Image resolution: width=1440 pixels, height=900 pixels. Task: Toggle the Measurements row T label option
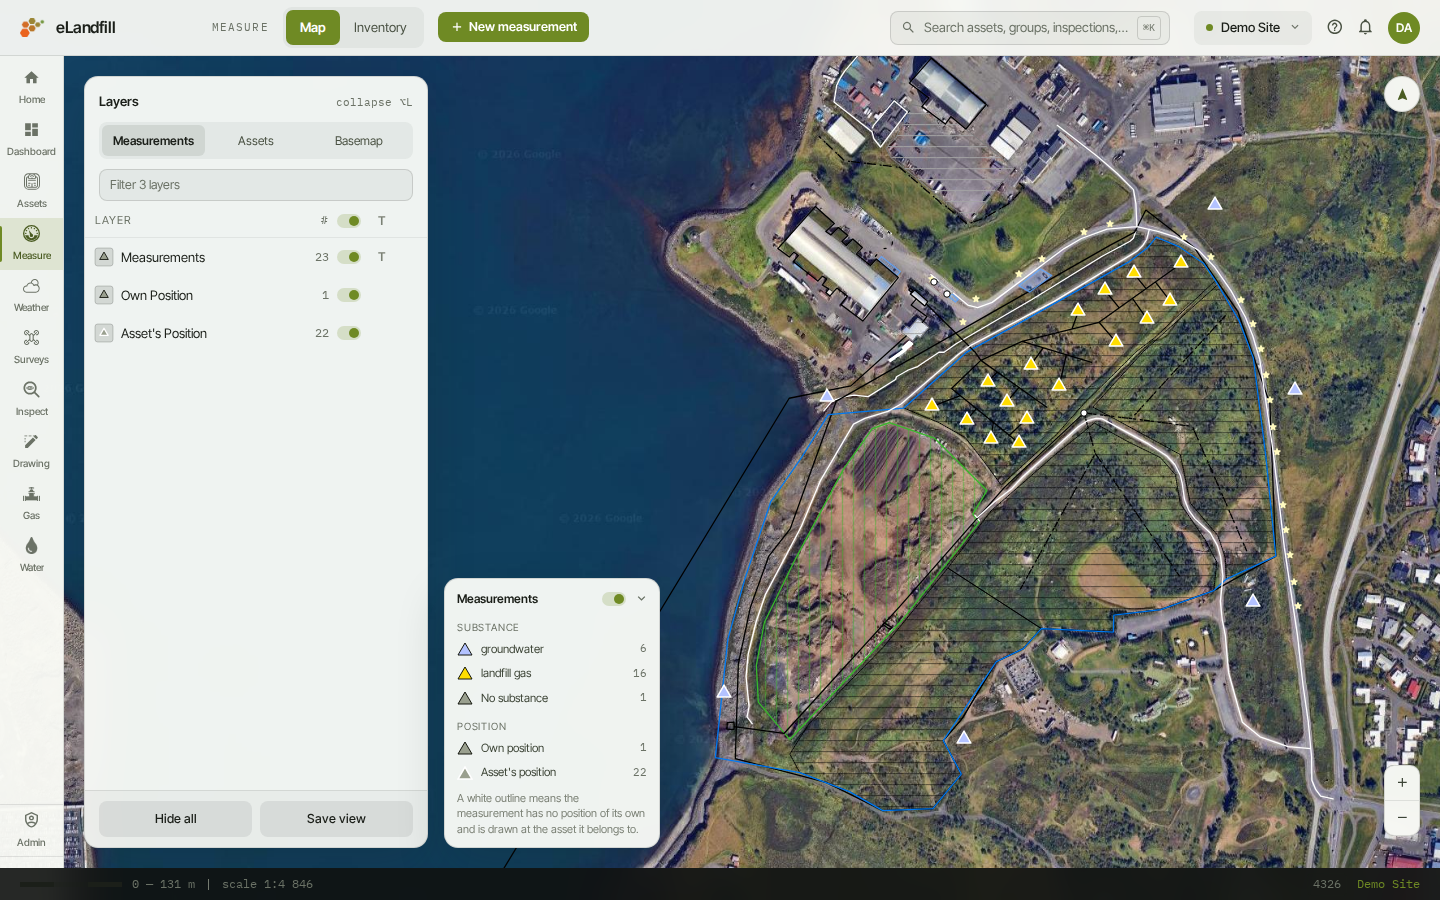[381, 257]
